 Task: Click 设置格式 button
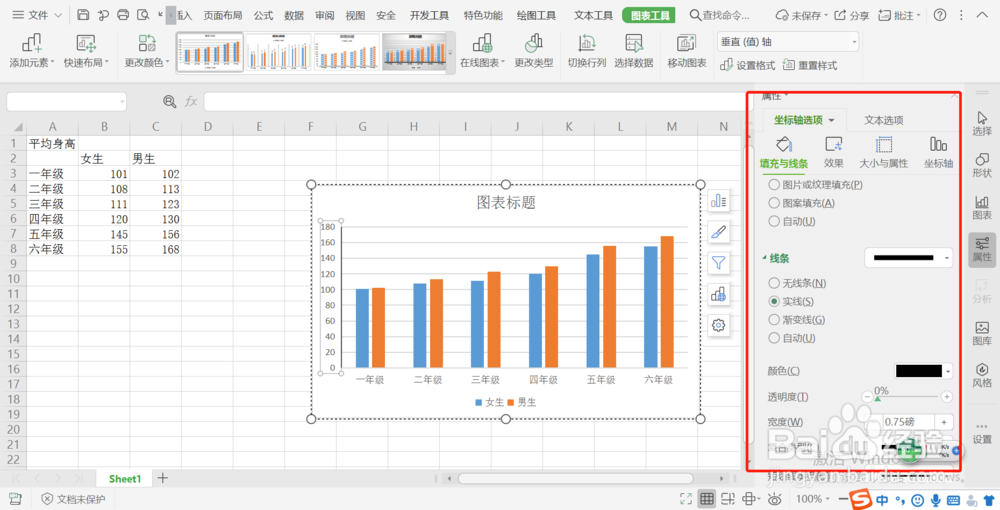pyautogui.click(x=747, y=65)
